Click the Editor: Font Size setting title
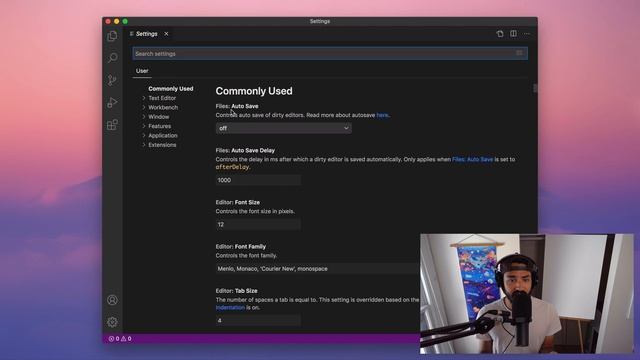 tap(238, 202)
